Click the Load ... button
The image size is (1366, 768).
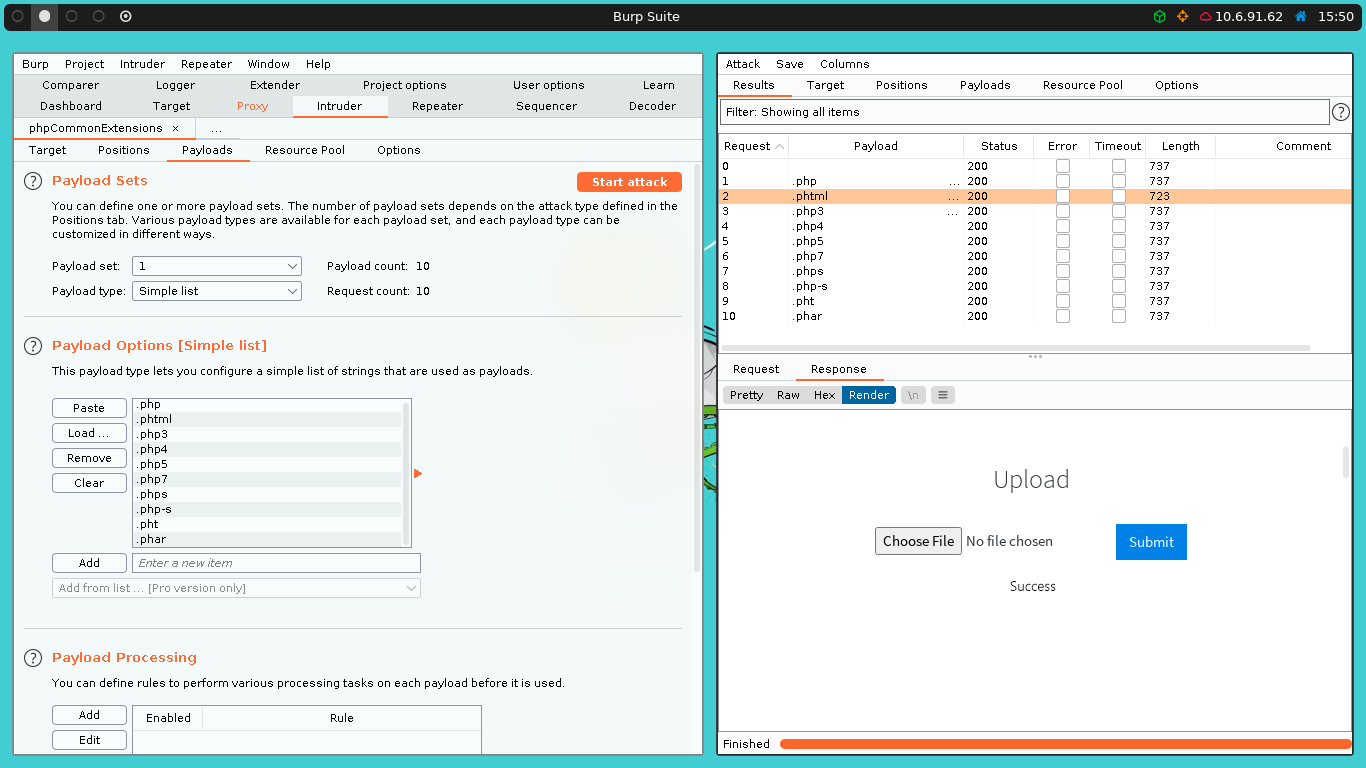coord(89,433)
